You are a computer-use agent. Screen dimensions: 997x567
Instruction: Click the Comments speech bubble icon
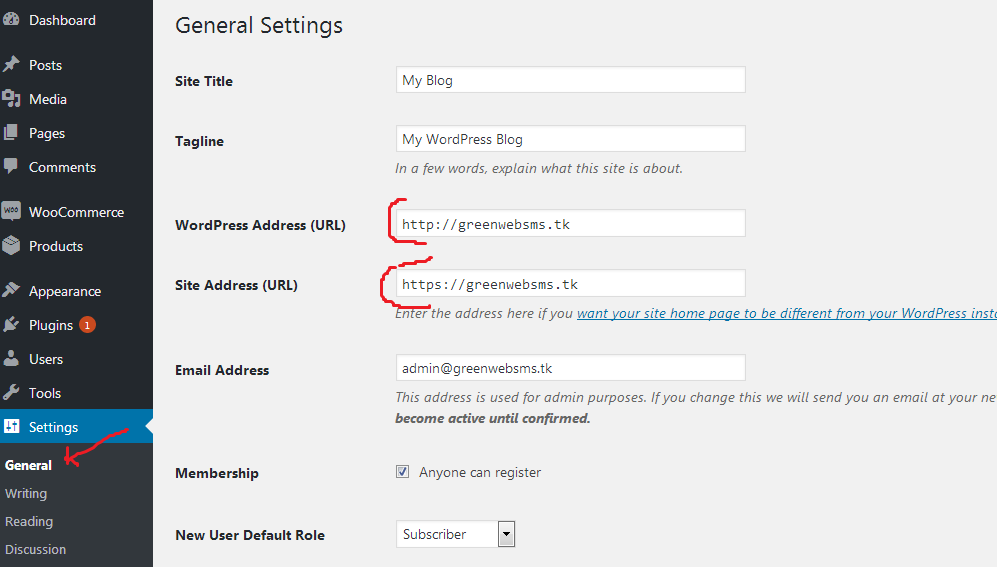tap(11, 167)
